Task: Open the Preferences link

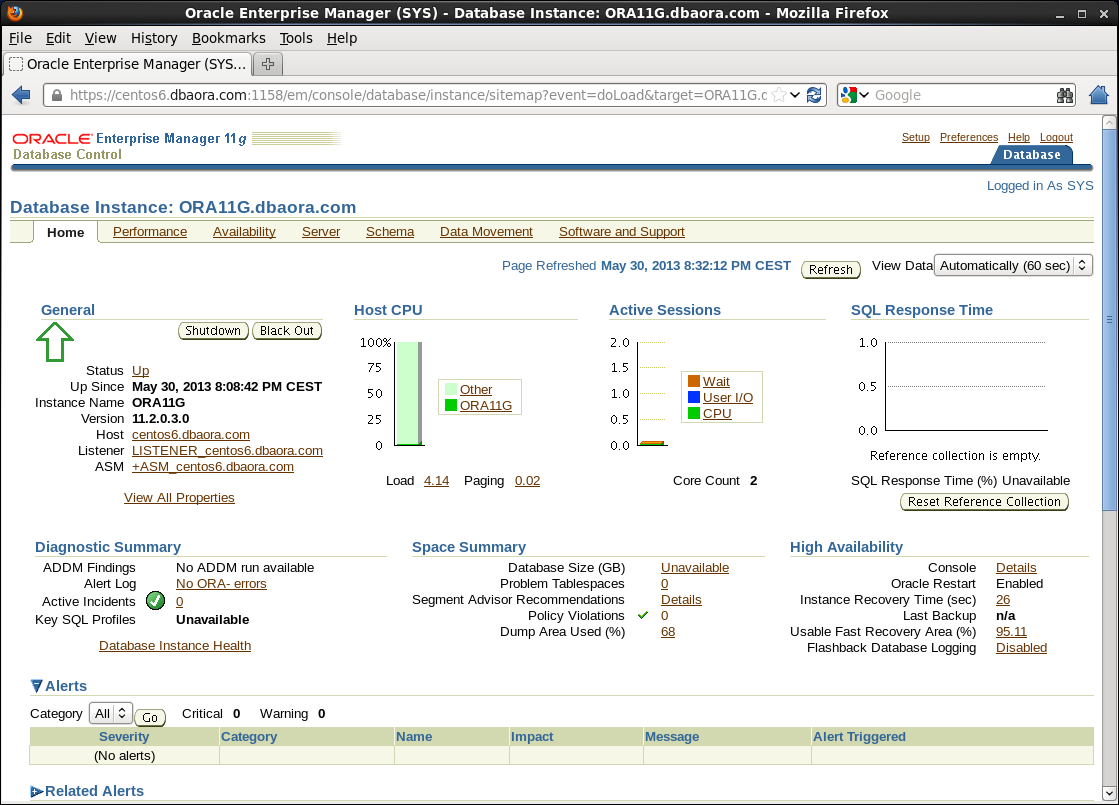Action: [968, 137]
